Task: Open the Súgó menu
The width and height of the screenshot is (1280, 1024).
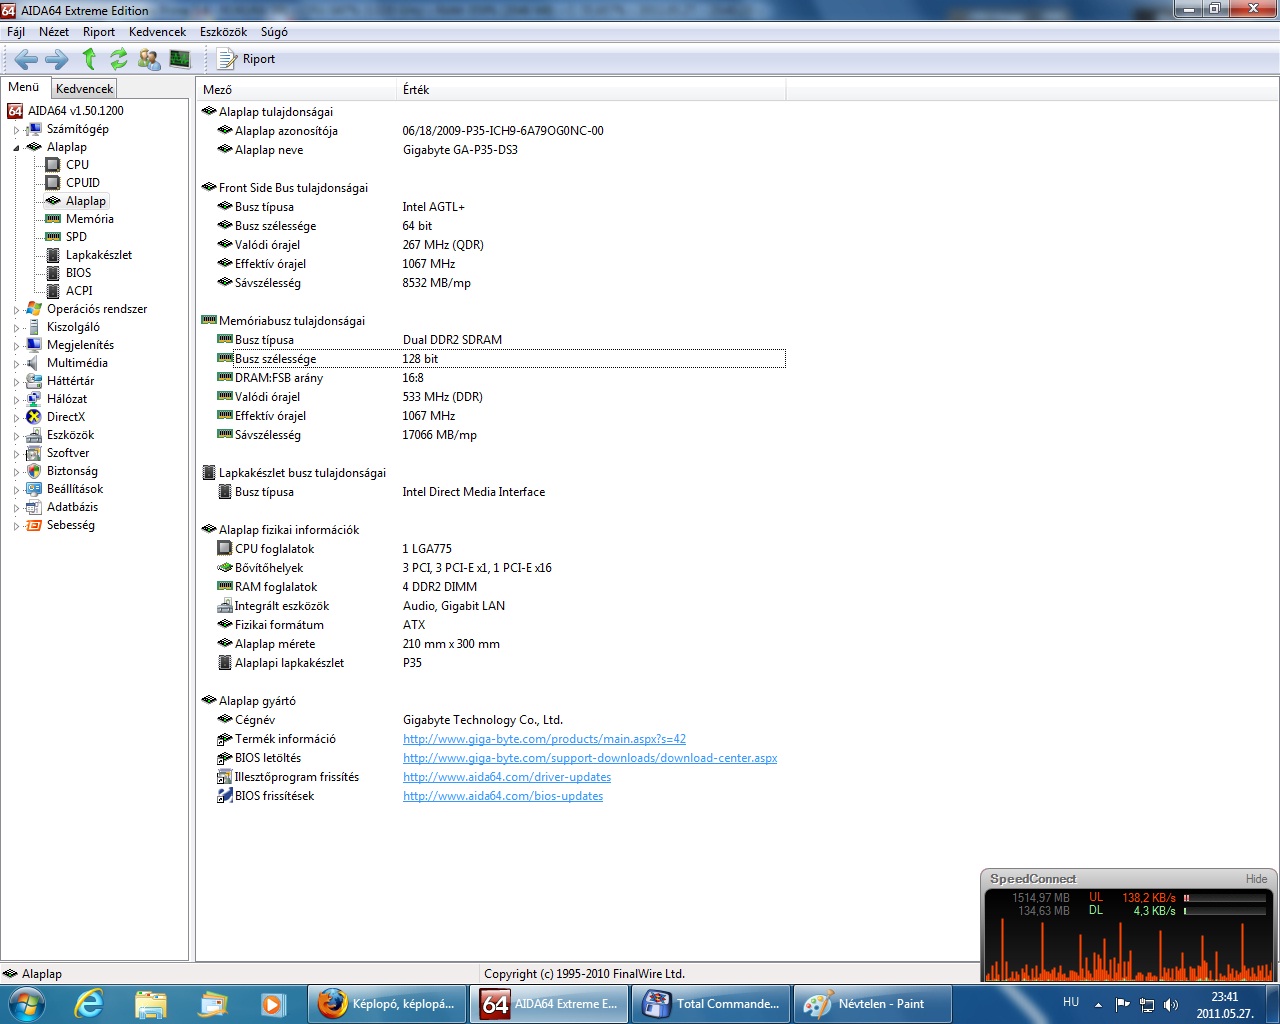Action: pyautogui.click(x=274, y=32)
